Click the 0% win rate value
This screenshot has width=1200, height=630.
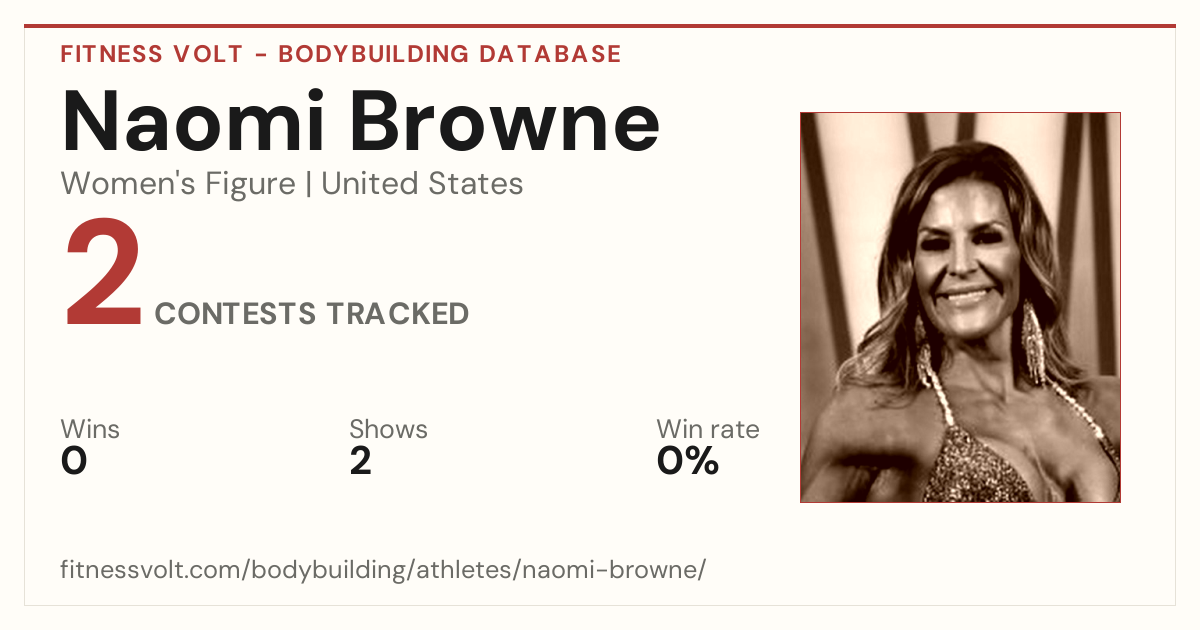pos(688,461)
